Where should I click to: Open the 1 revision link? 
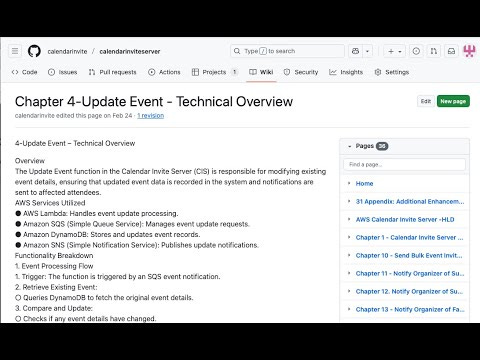tap(151, 116)
